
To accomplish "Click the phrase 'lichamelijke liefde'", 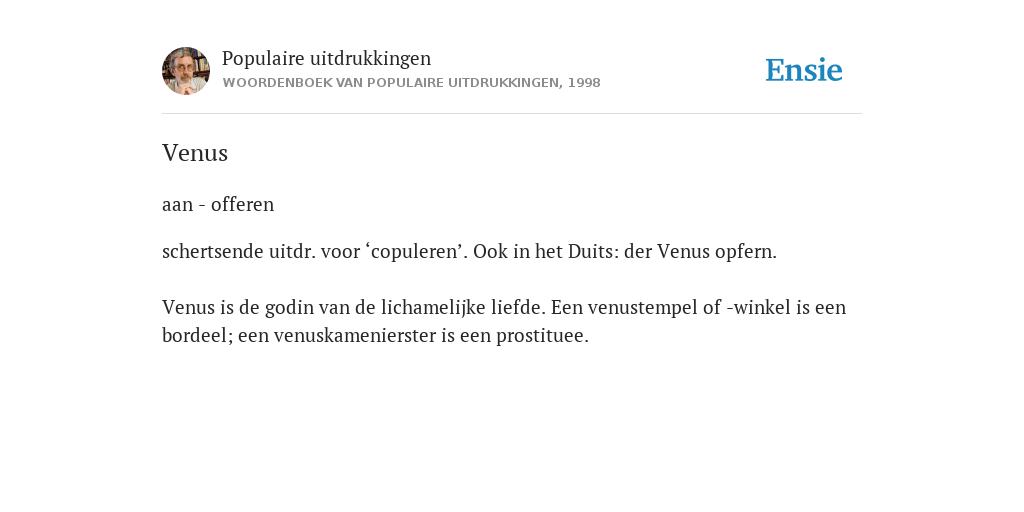I will click(x=461, y=308).
